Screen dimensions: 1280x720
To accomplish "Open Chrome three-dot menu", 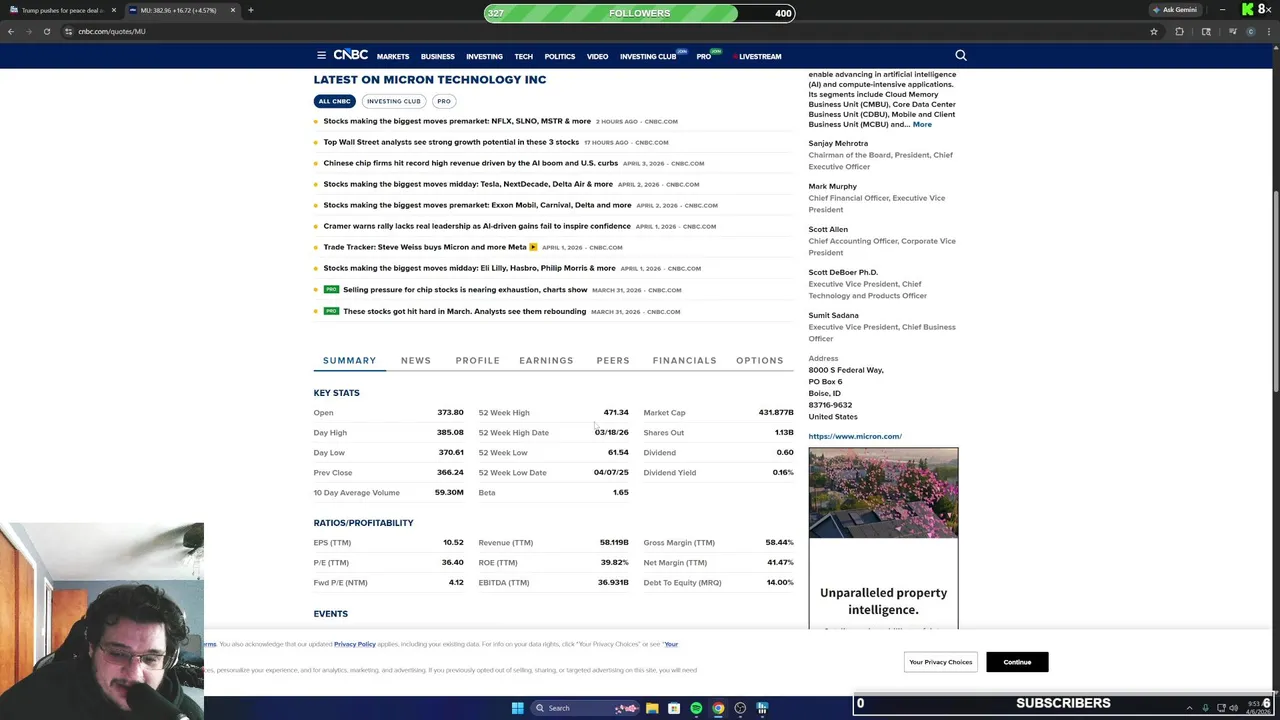I will pos(1268,31).
